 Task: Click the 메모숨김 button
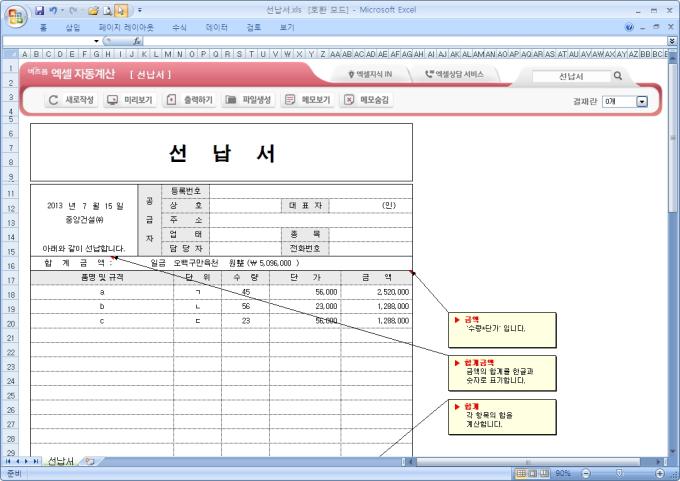pos(366,100)
